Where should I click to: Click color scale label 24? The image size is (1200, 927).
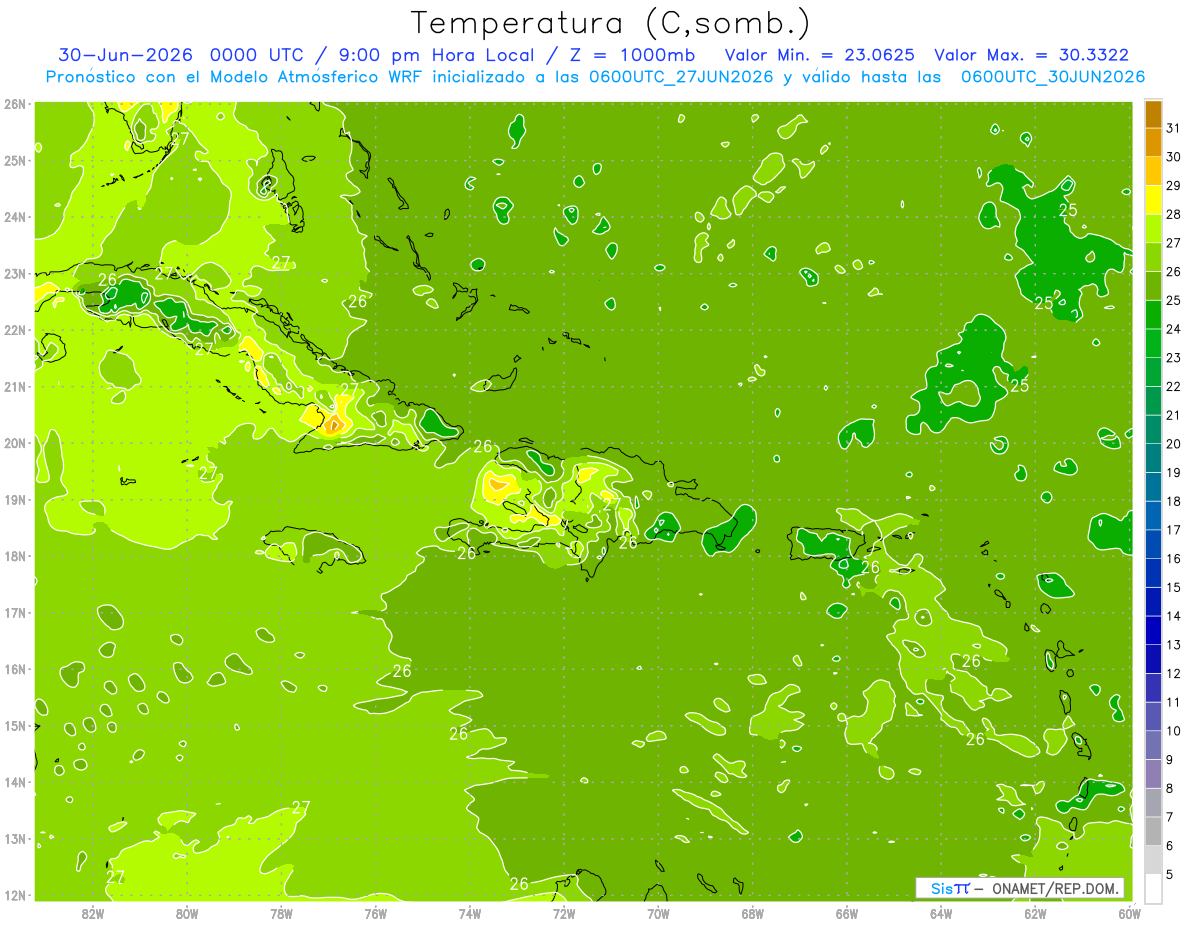pyautogui.click(x=1173, y=329)
